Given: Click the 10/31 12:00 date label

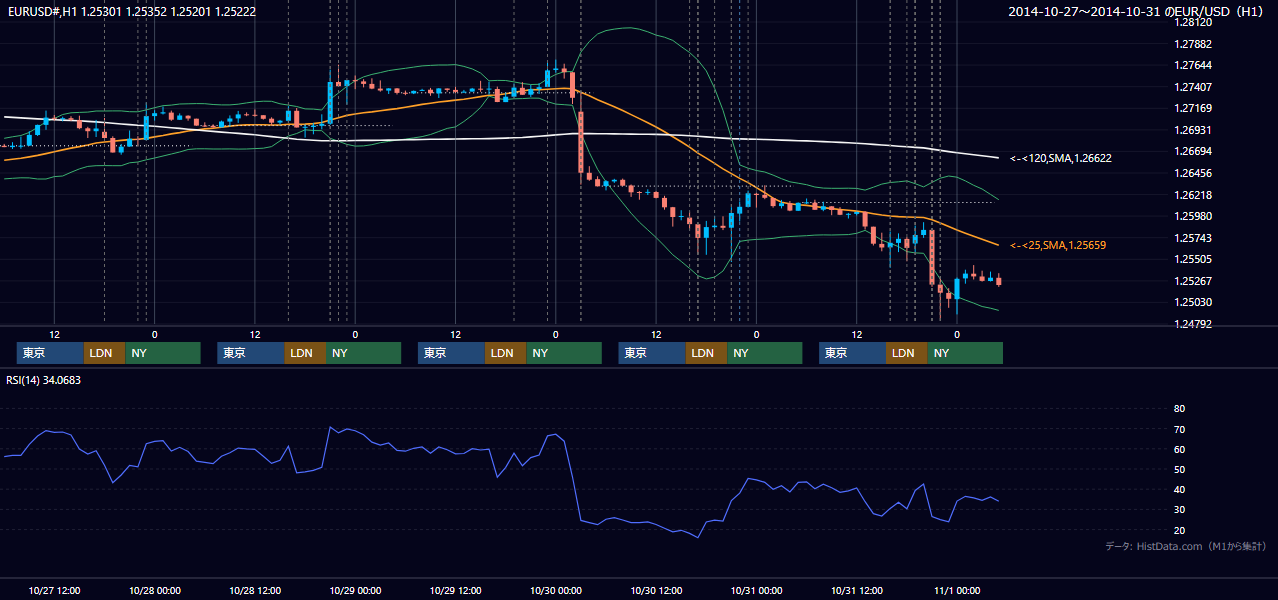Looking at the screenshot, I should click(x=856, y=590).
